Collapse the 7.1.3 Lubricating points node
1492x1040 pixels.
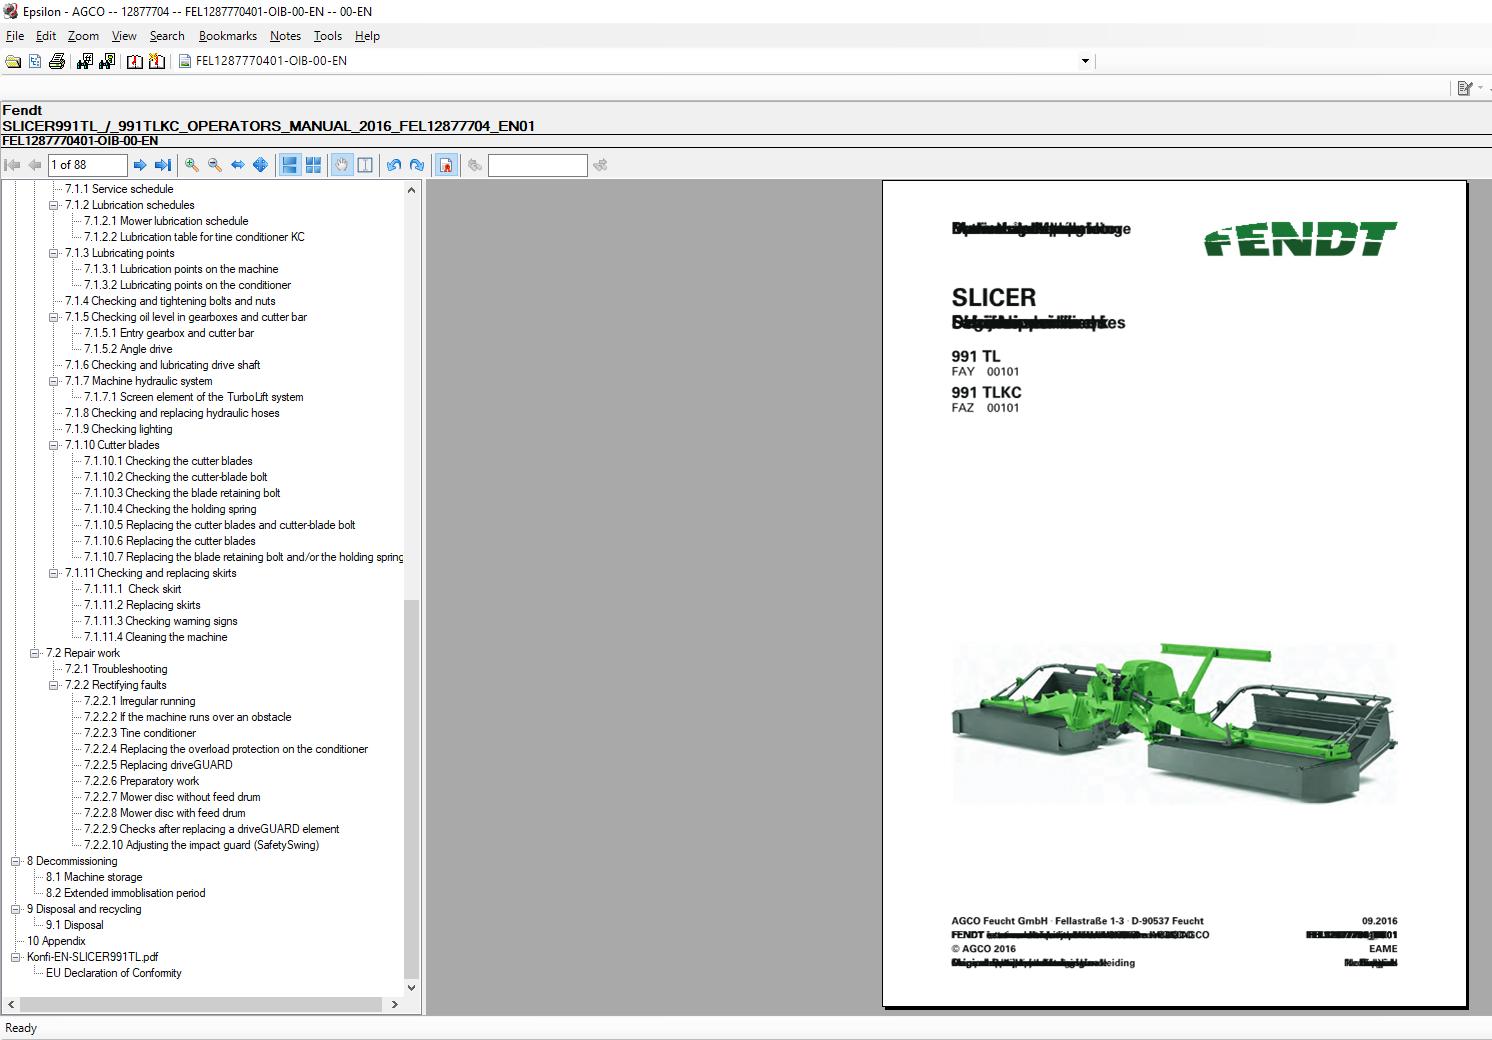[x=54, y=253]
